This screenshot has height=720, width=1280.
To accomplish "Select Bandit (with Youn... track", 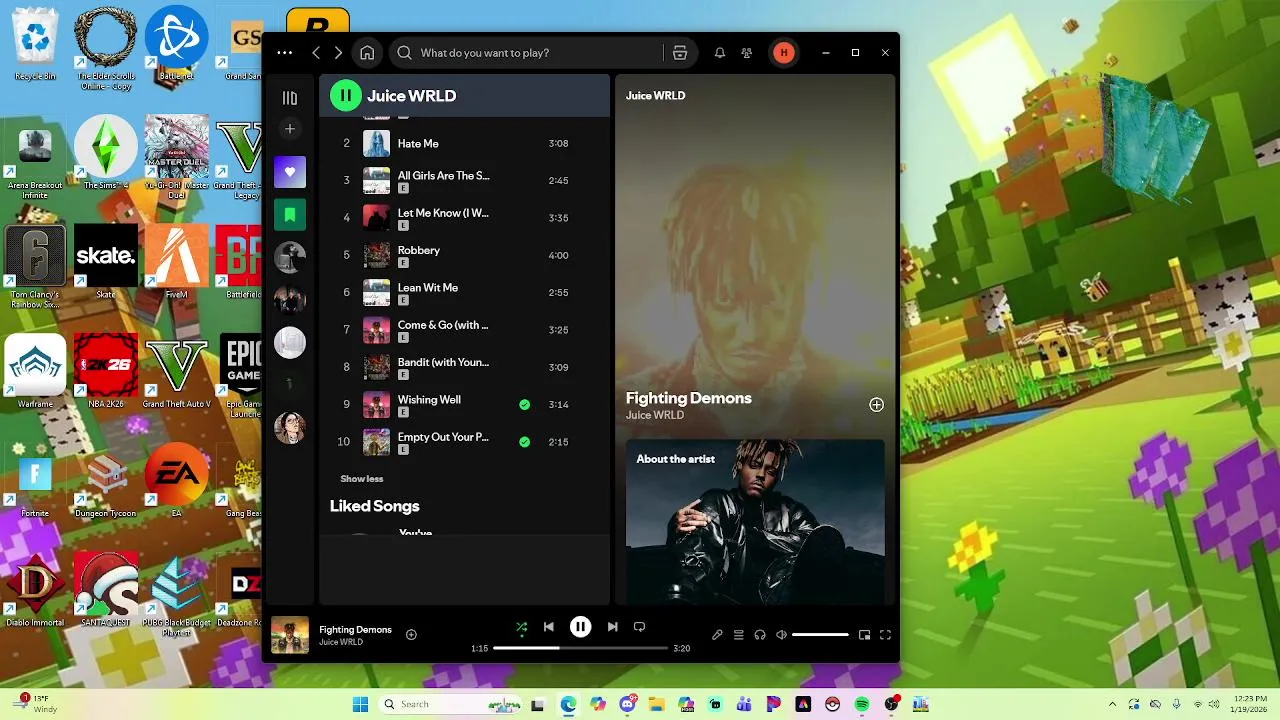I will point(464,367).
